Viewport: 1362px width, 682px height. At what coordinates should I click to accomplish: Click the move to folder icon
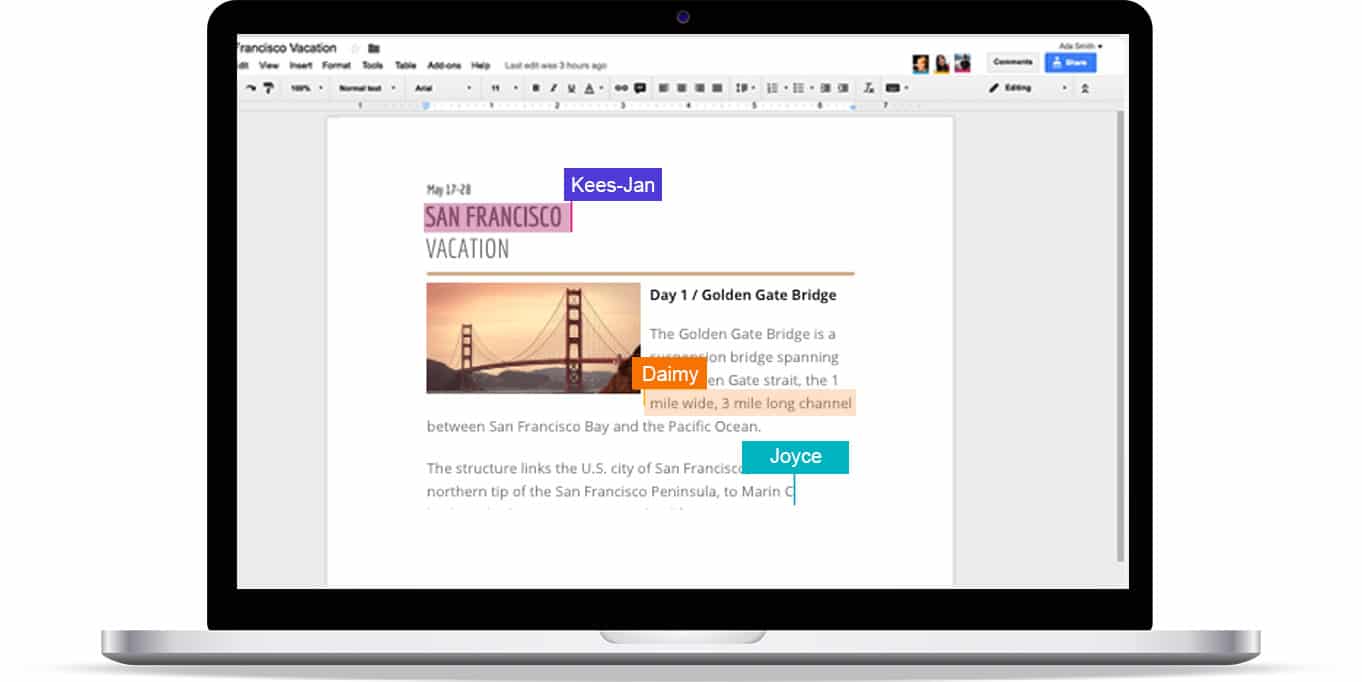[x=374, y=48]
